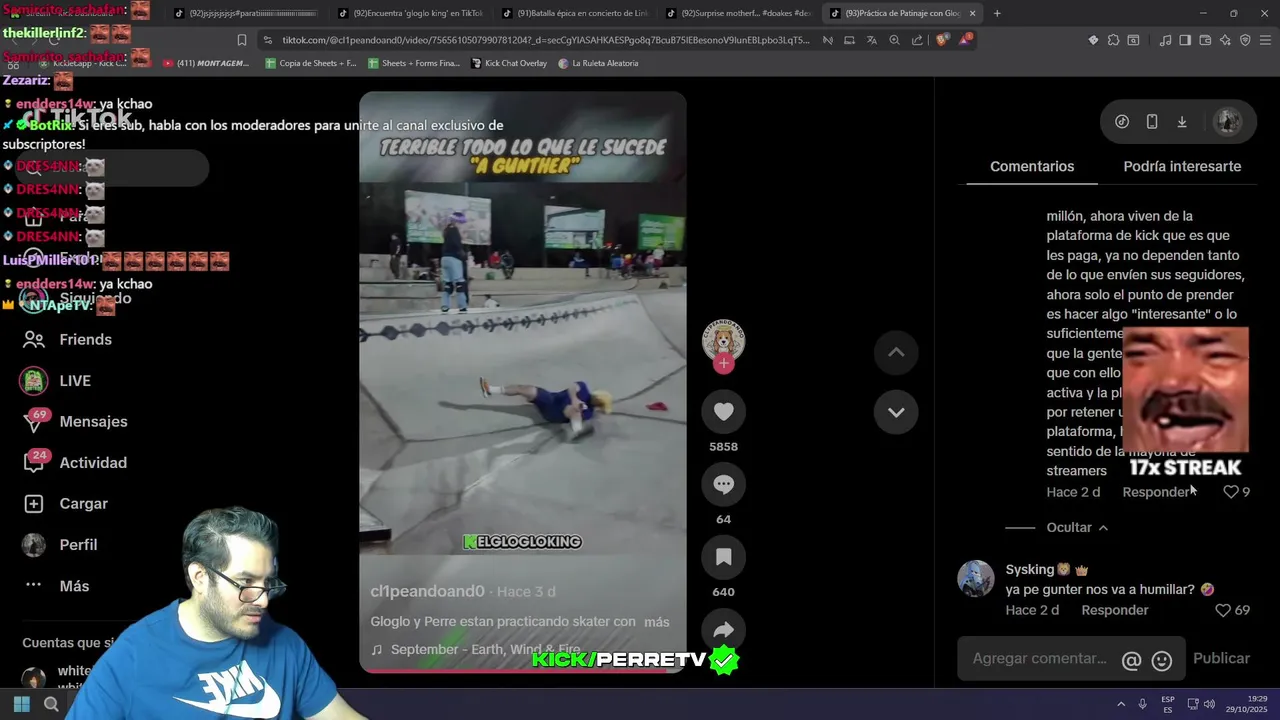This screenshot has height=720, width=1280.
Task: Open Mensajes in the sidebar
Action: pyautogui.click(x=75, y=422)
